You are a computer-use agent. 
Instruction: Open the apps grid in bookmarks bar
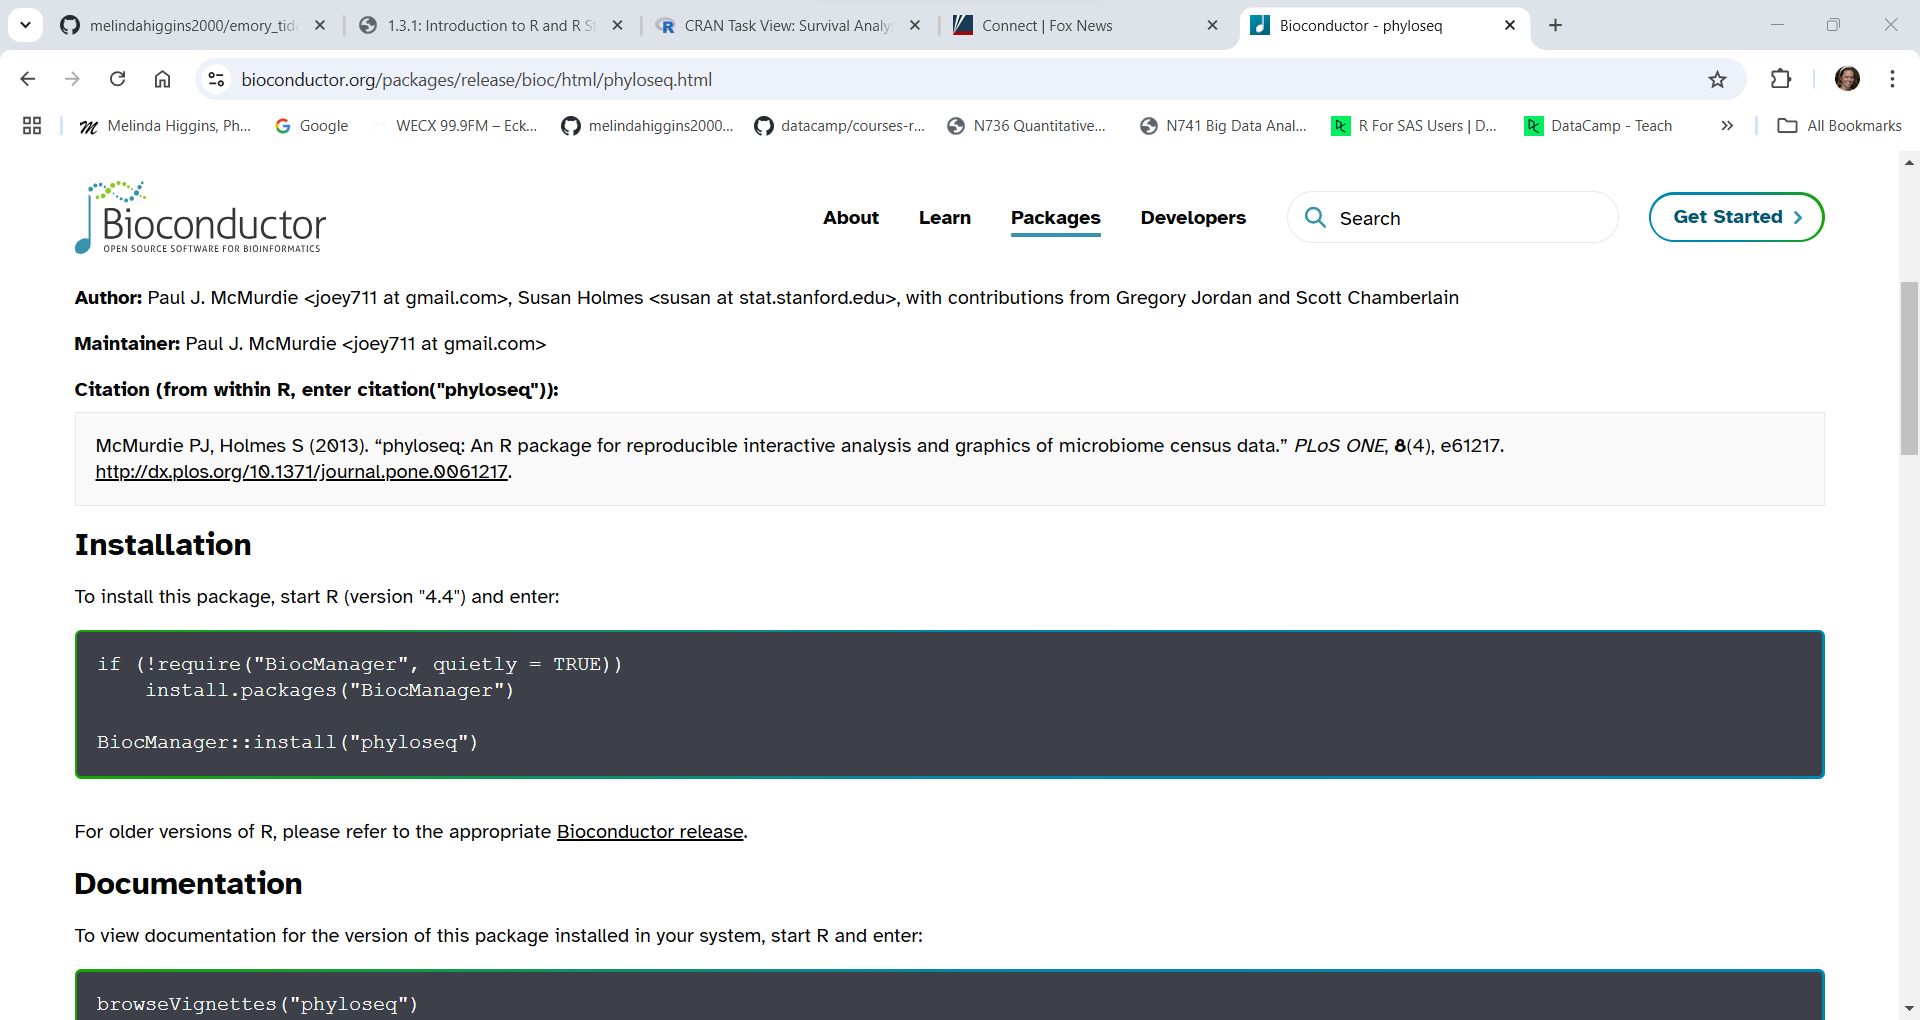click(x=32, y=126)
